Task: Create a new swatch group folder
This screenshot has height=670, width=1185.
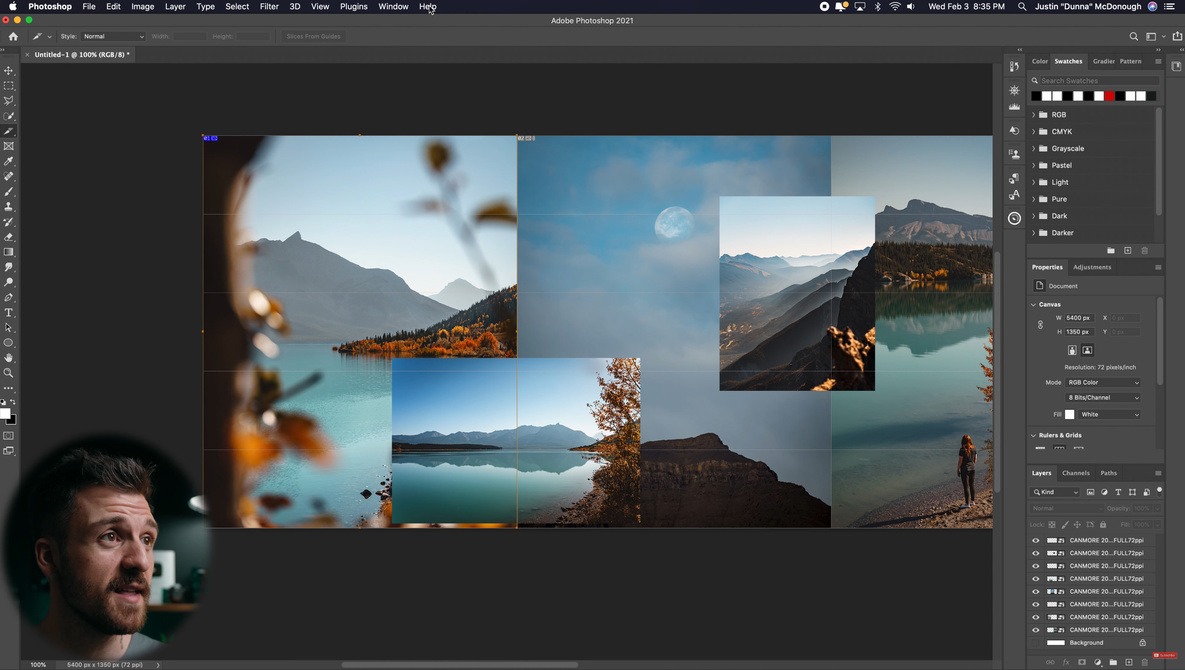Action: tap(1110, 250)
